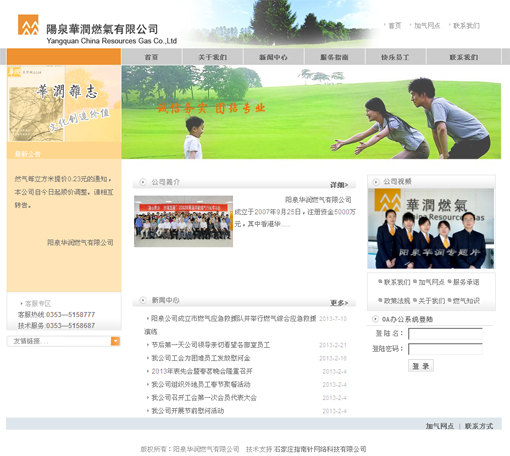This screenshot has height=456, width=510.
Task: Click the date 2013-7-10 in news list
Action: coord(333,319)
